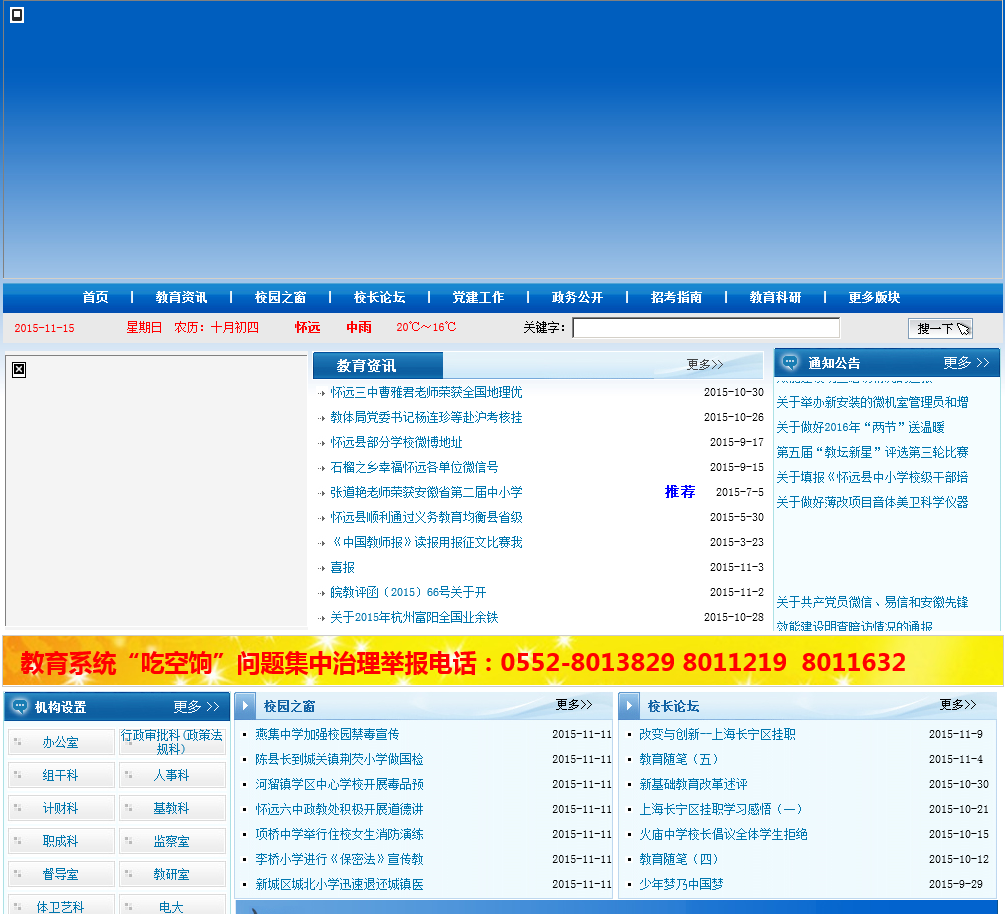Open the 《中国教师报》读报用报征文比赛我 article
Screen dimensions: 1005x914
point(426,542)
